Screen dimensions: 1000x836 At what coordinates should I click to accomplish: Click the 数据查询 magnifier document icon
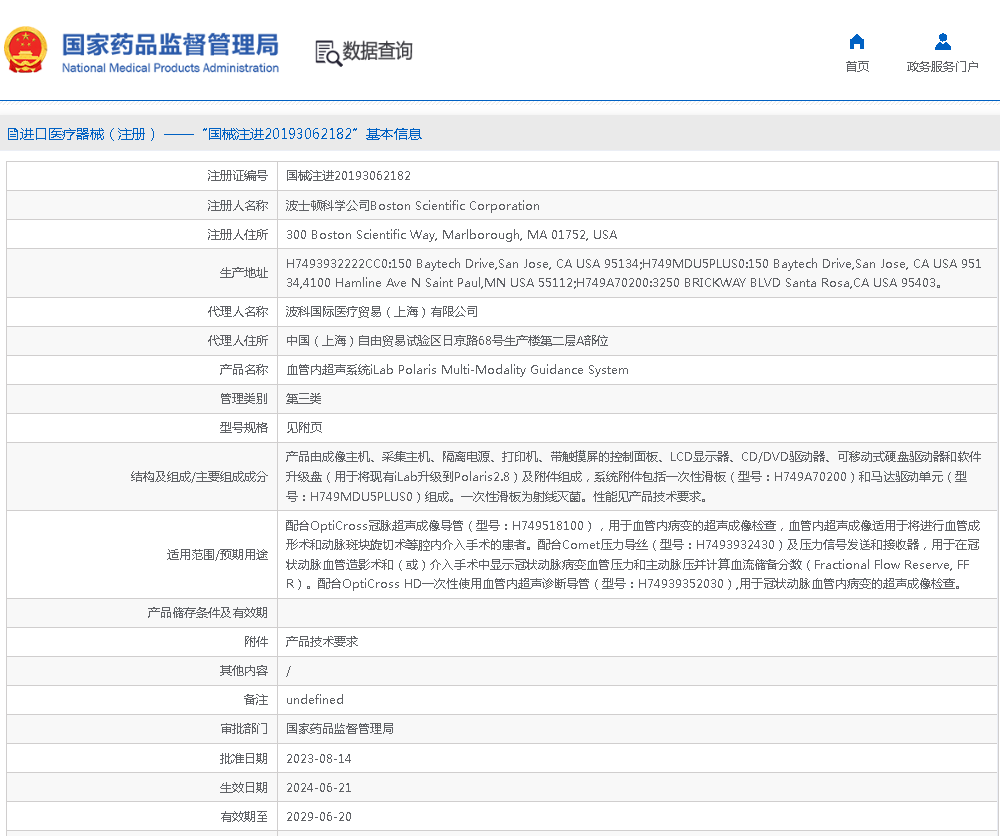pos(328,53)
